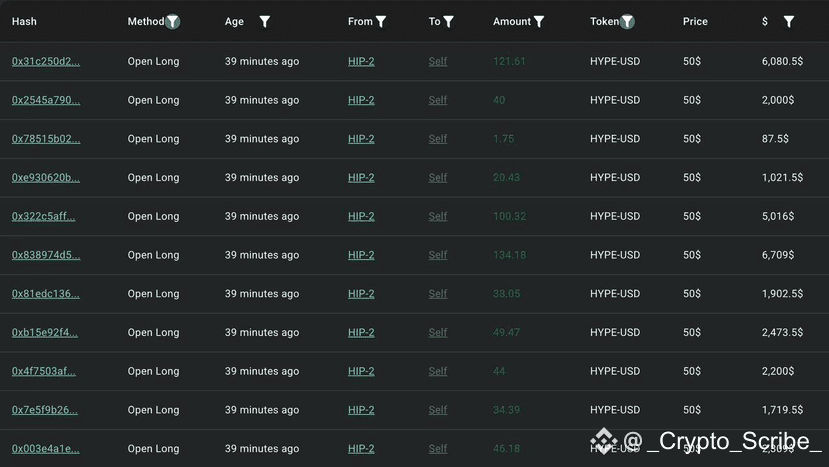
Task: Open the From column filter icon
Action: pyautogui.click(x=381, y=22)
